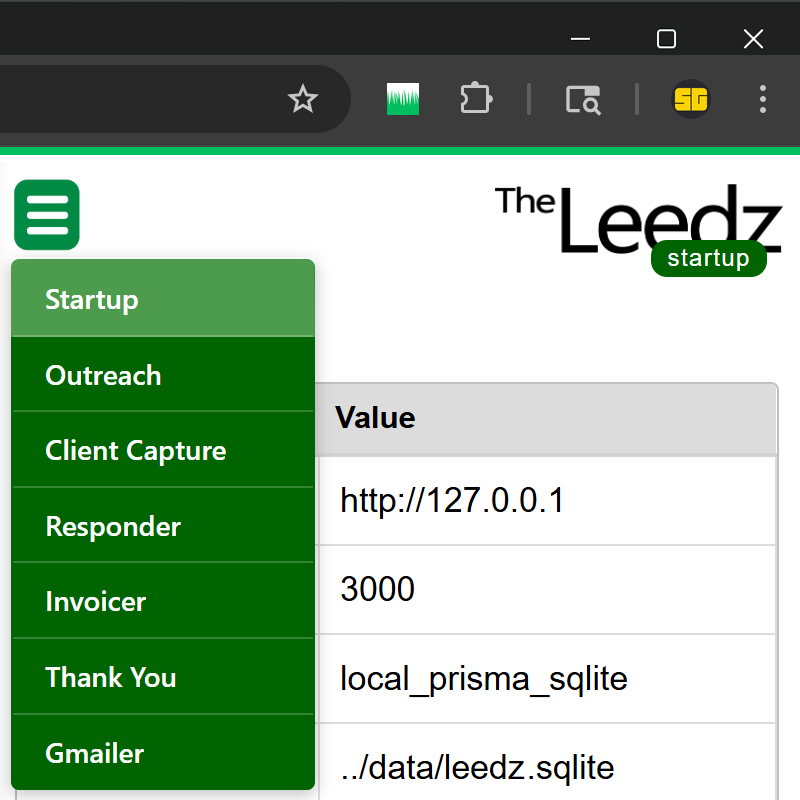This screenshot has width=800, height=800.
Task: Click the ../data/leedz.sqlite path field
Action: pos(547,767)
